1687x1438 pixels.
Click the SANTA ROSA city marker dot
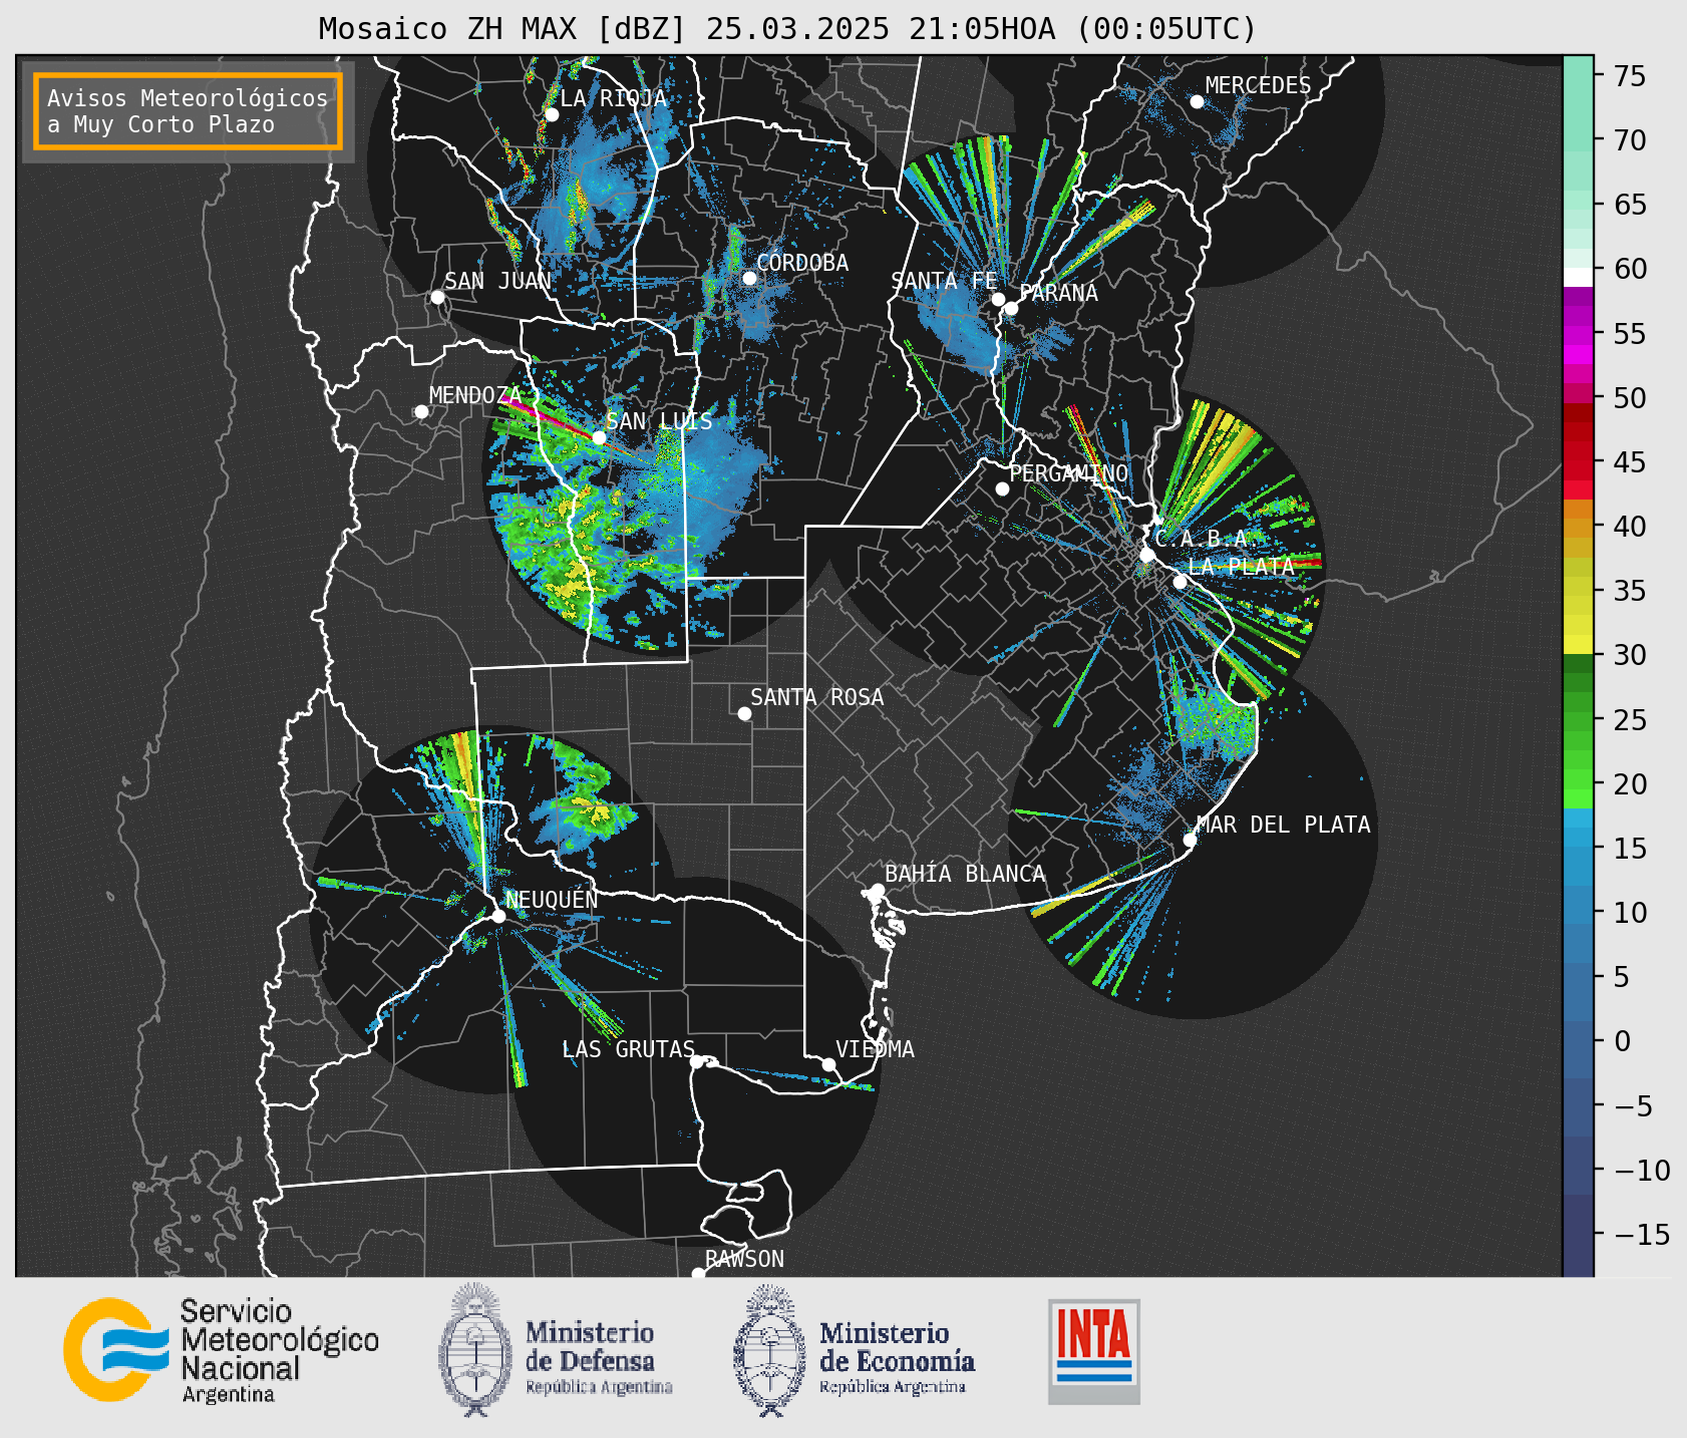[744, 713]
